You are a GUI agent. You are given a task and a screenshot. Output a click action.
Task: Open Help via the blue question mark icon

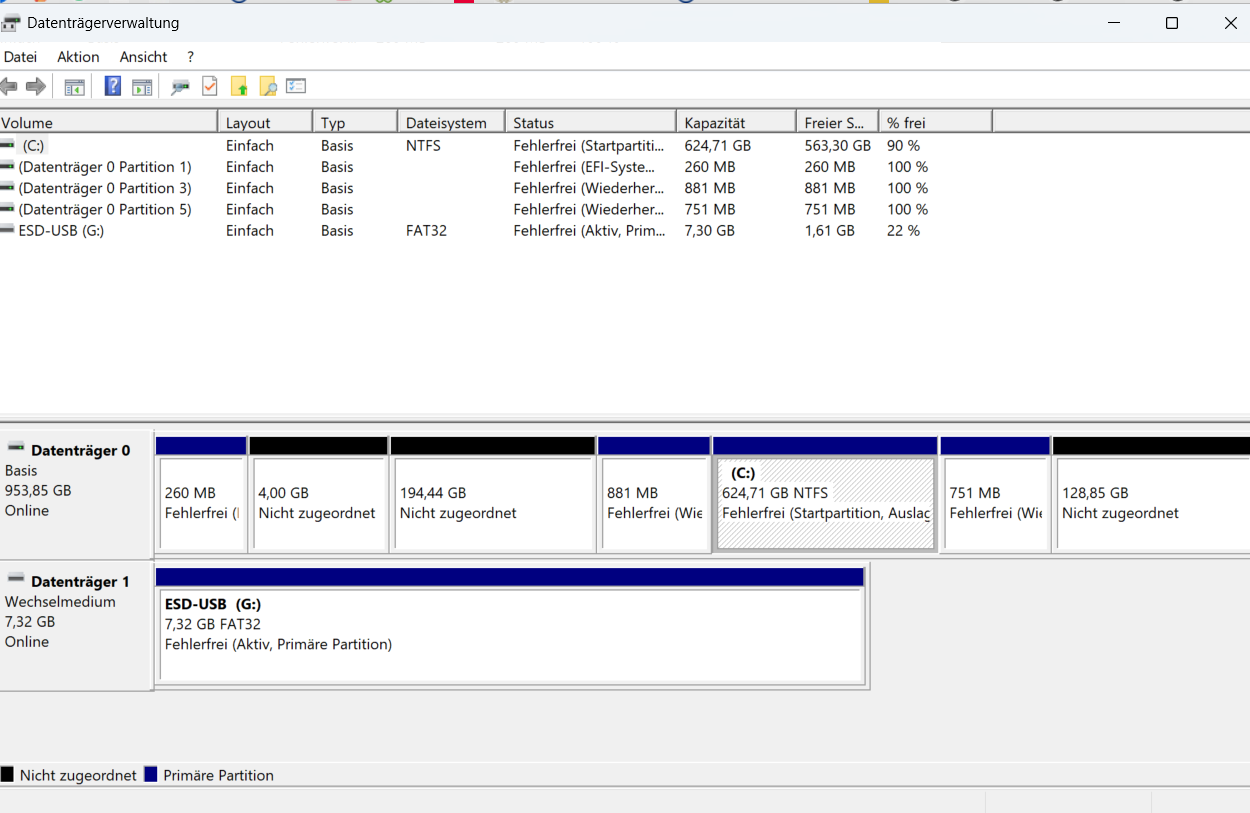coord(113,87)
